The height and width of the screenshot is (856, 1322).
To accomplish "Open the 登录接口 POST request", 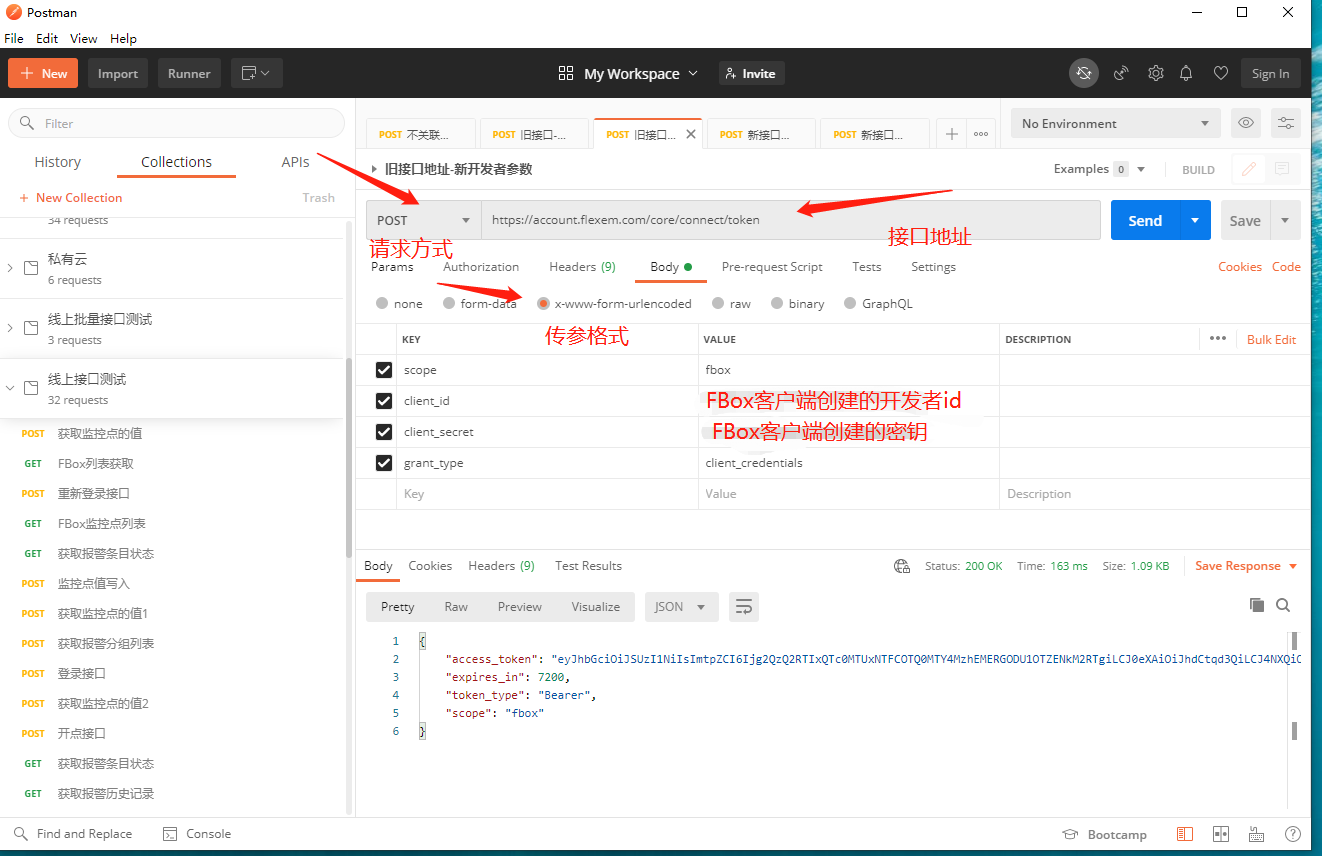I will [x=82, y=673].
